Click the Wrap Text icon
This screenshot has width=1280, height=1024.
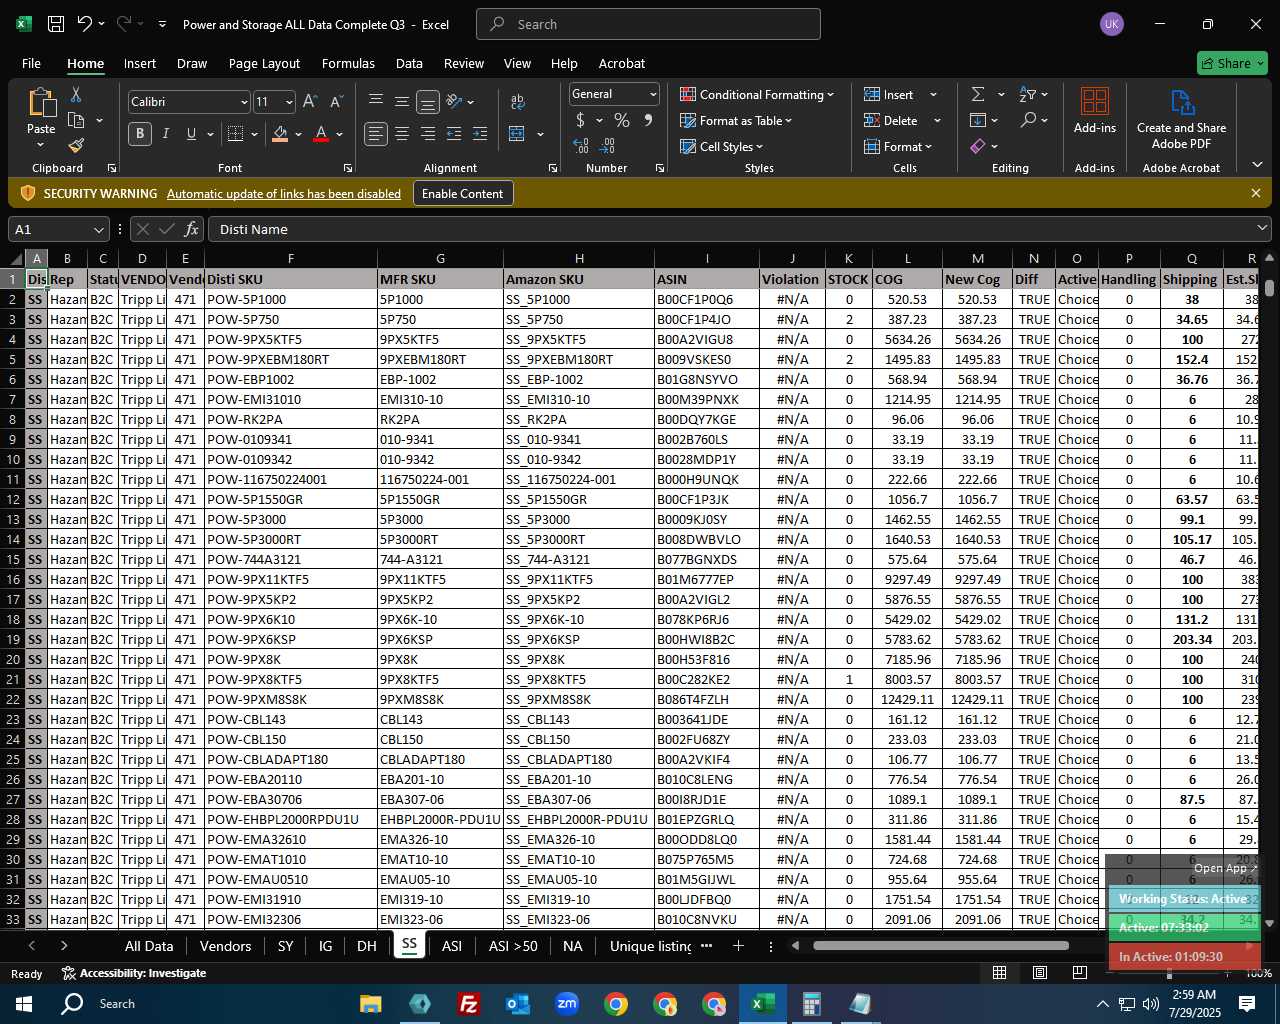(x=518, y=101)
